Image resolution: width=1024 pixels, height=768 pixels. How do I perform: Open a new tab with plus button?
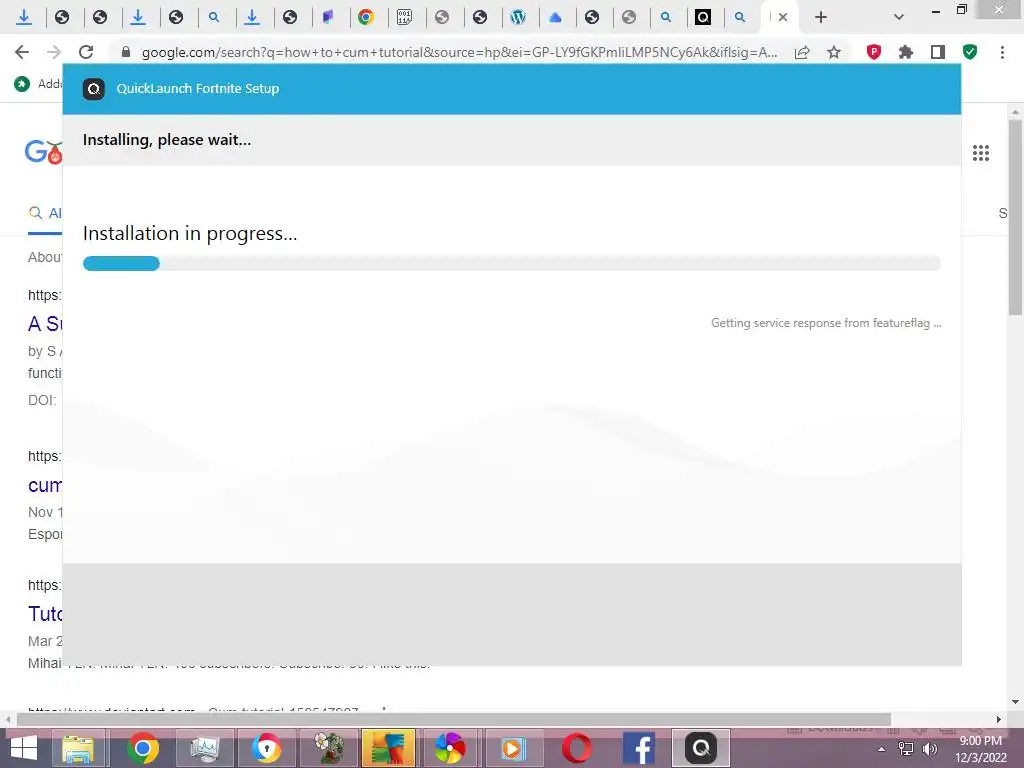[821, 17]
